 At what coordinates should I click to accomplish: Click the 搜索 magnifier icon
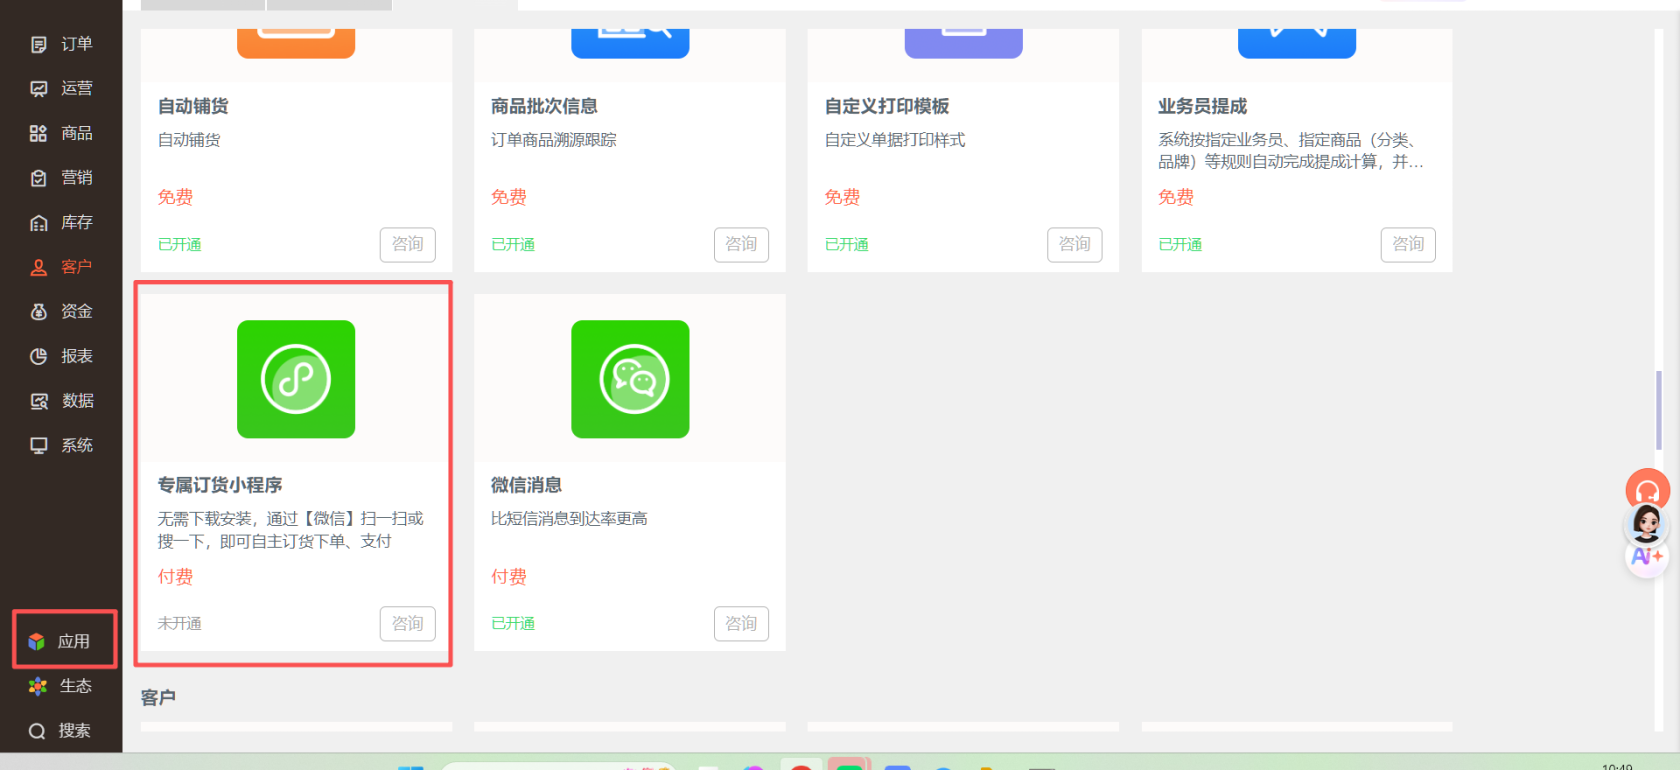click(37, 731)
